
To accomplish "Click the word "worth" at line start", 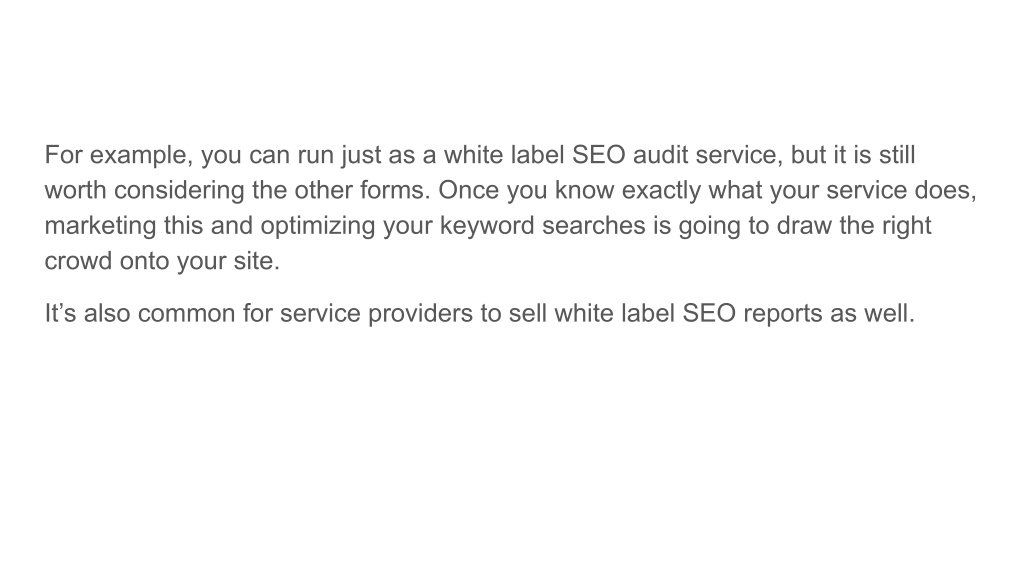I will (x=75, y=191).
